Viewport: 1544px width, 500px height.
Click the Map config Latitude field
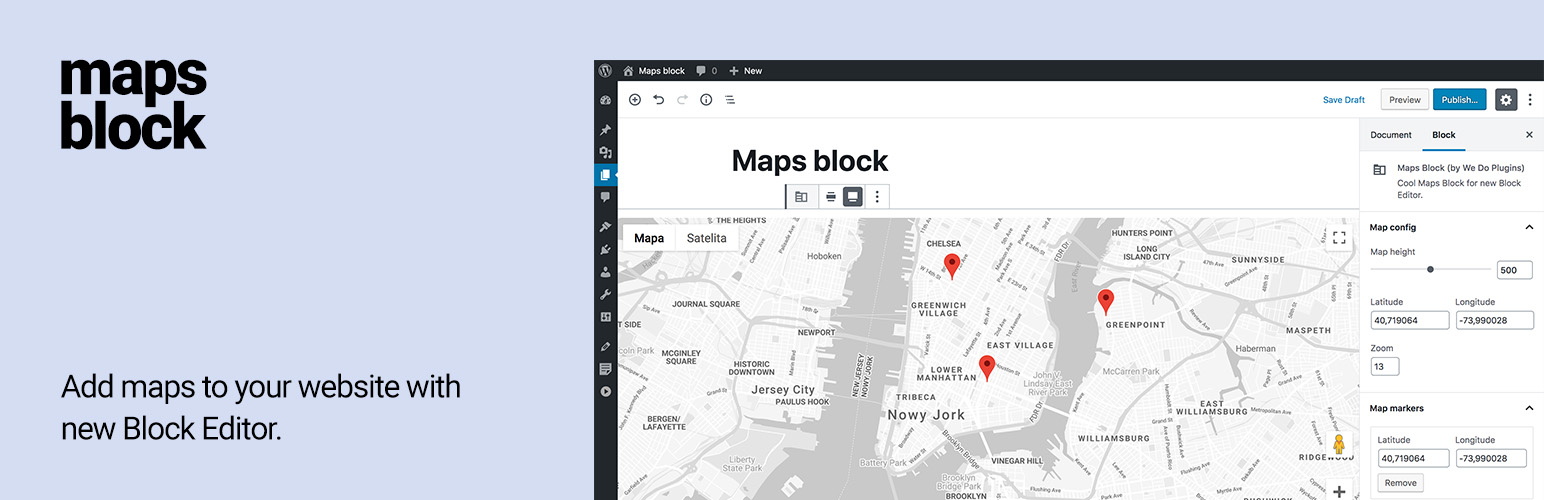click(1410, 320)
